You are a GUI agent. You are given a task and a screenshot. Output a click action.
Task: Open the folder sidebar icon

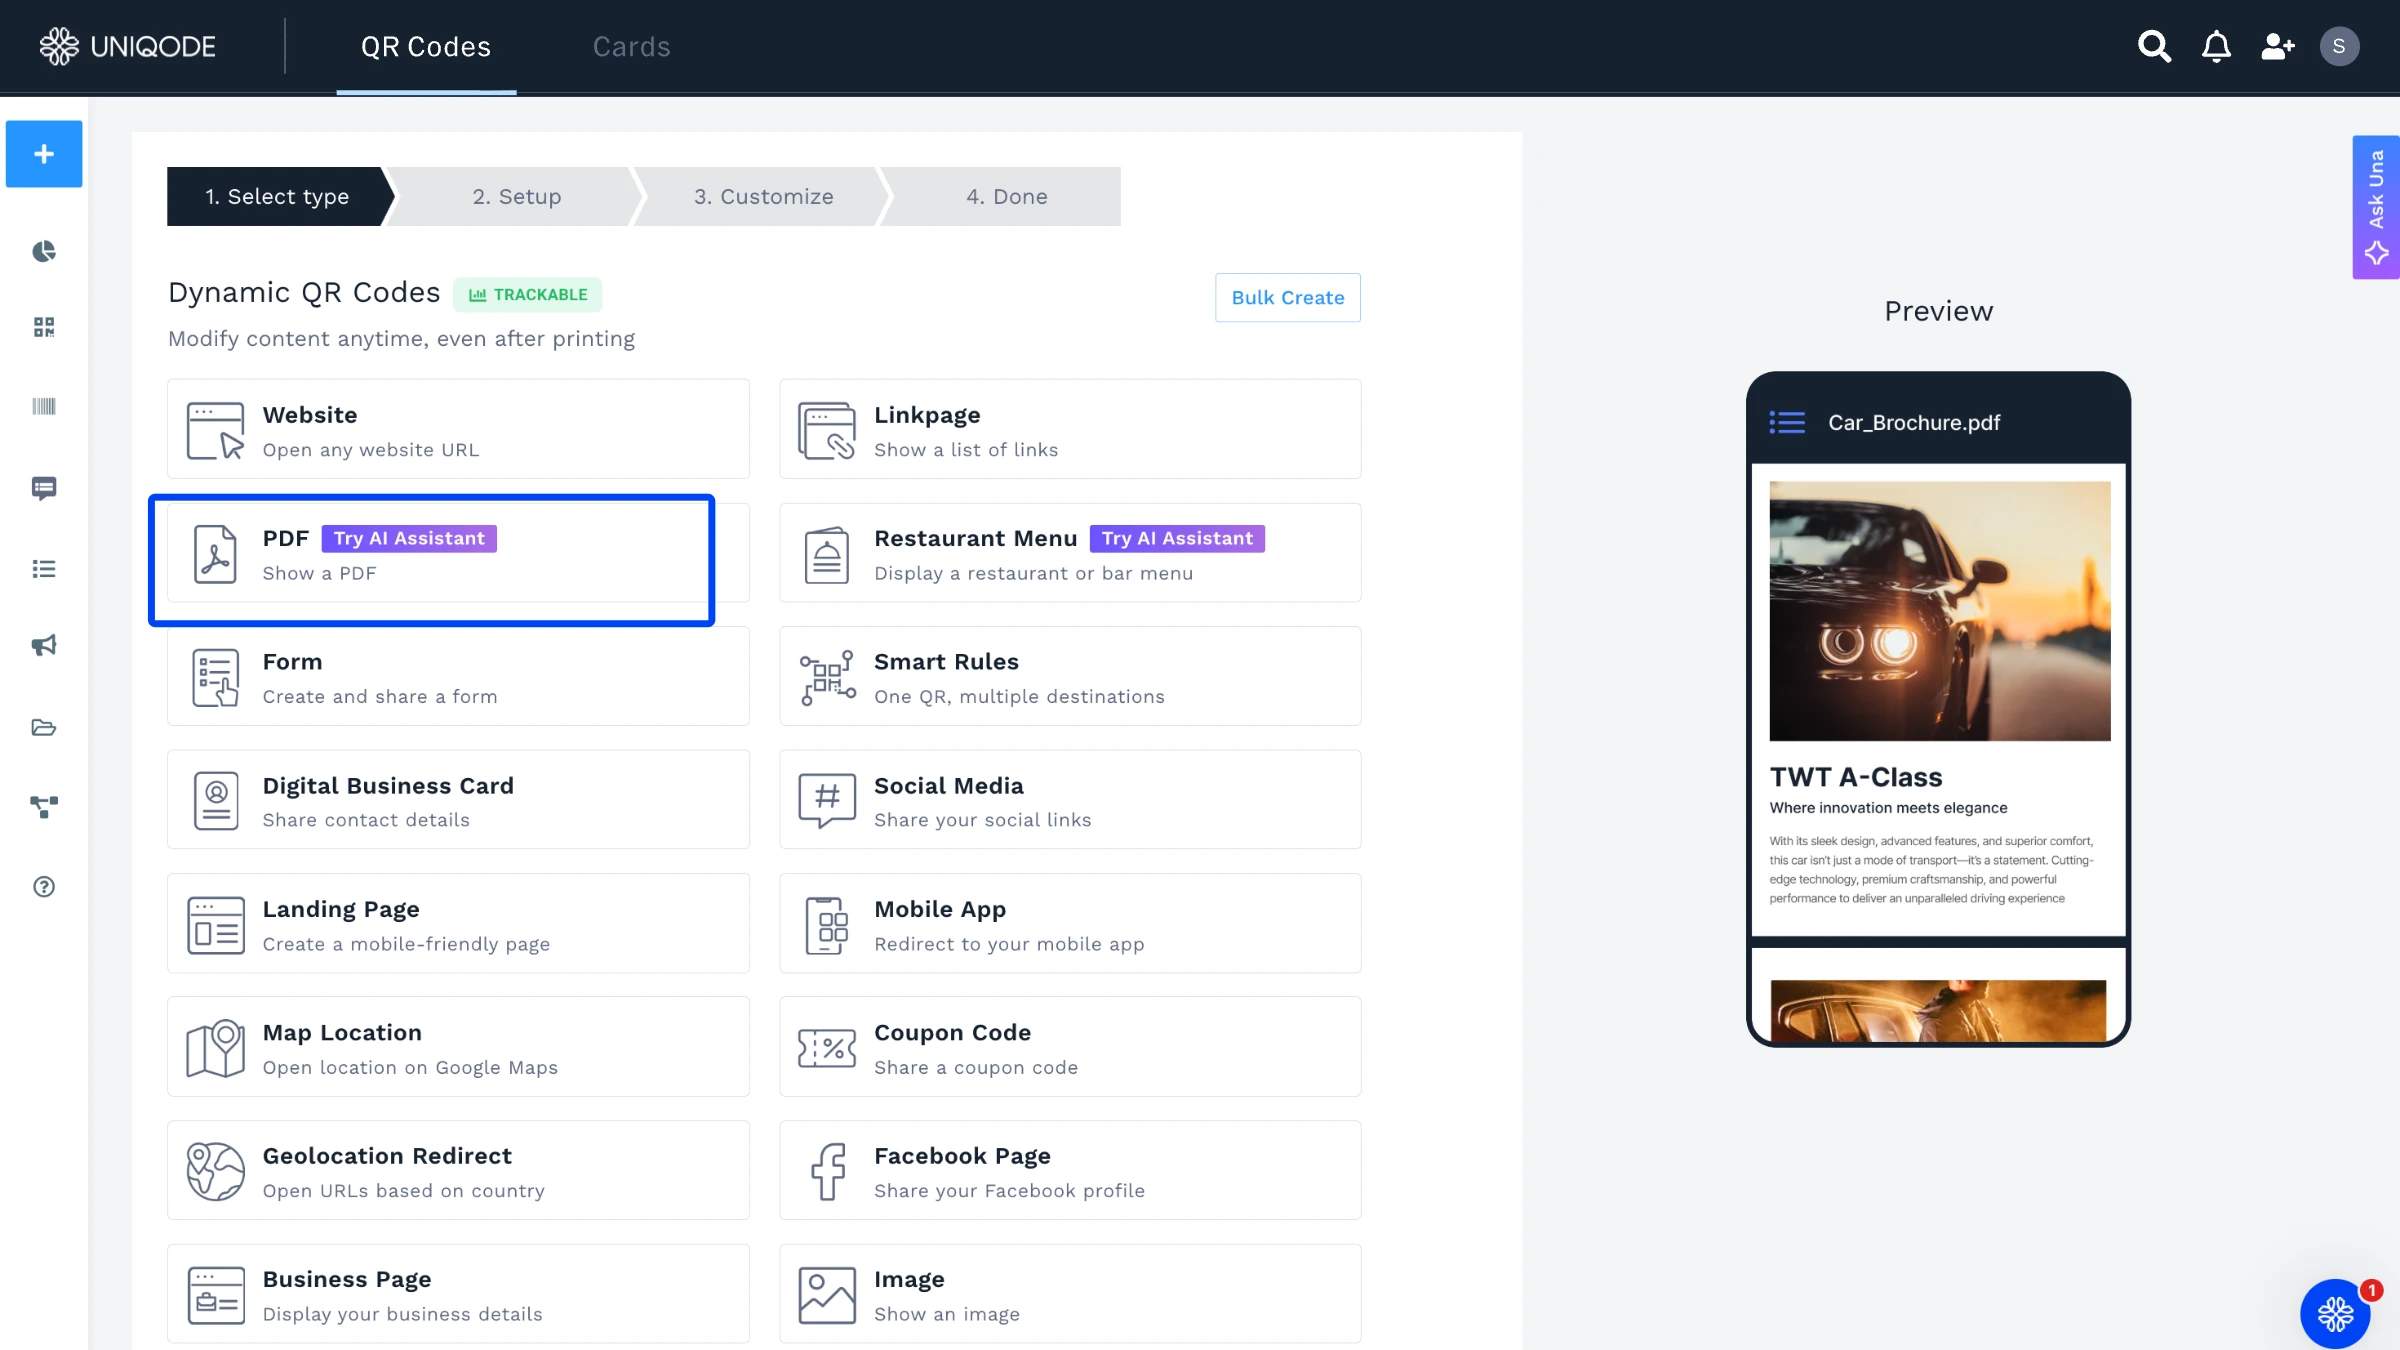click(44, 727)
